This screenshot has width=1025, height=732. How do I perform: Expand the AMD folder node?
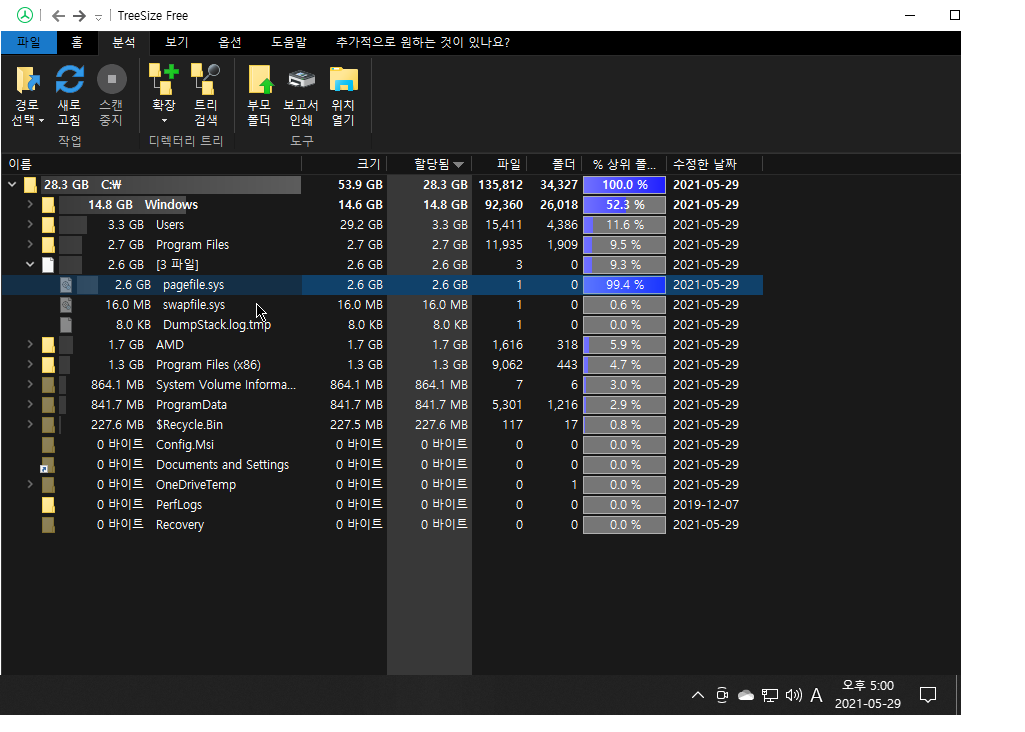tap(30, 344)
